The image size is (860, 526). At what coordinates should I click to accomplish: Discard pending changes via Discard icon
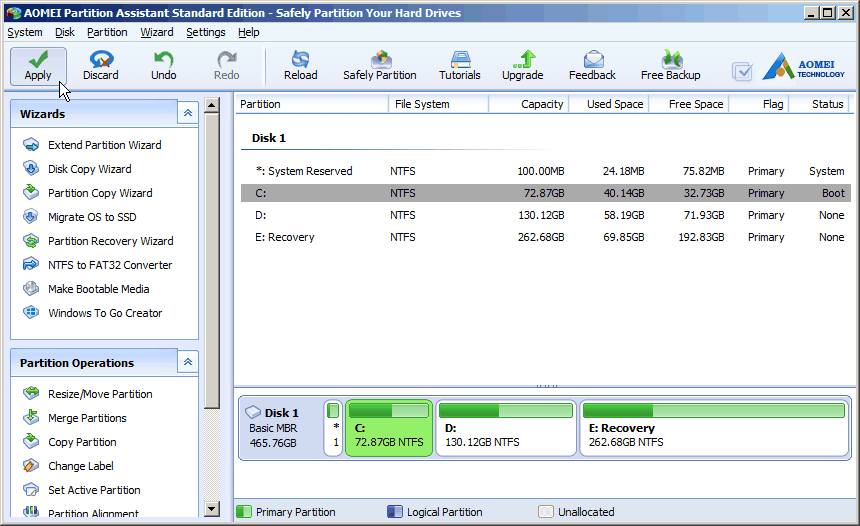click(101, 66)
